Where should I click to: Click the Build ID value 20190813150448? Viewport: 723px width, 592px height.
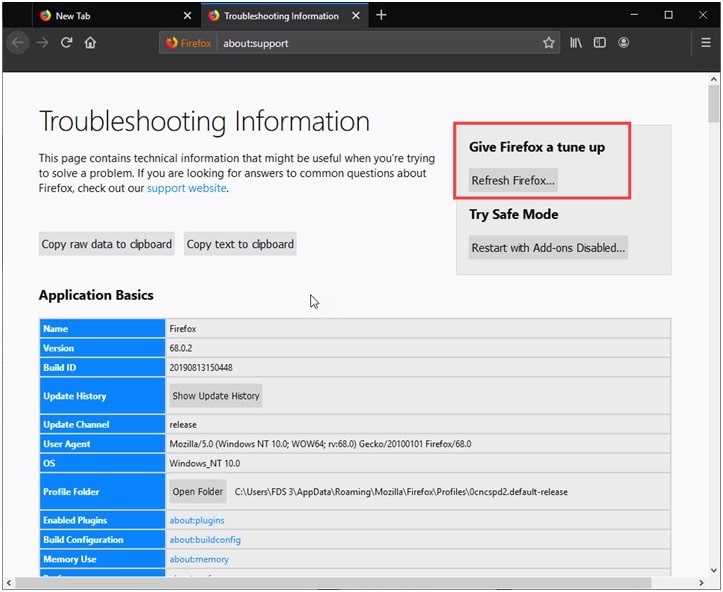(x=201, y=367)
